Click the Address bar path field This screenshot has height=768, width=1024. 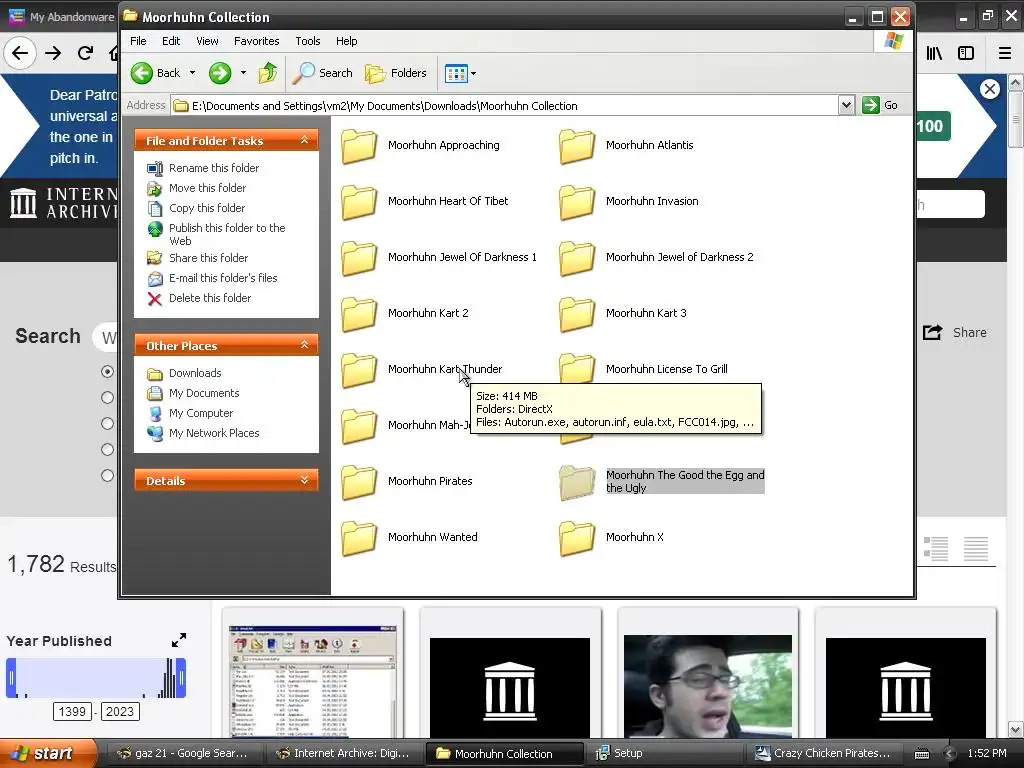tap(505, 106)
